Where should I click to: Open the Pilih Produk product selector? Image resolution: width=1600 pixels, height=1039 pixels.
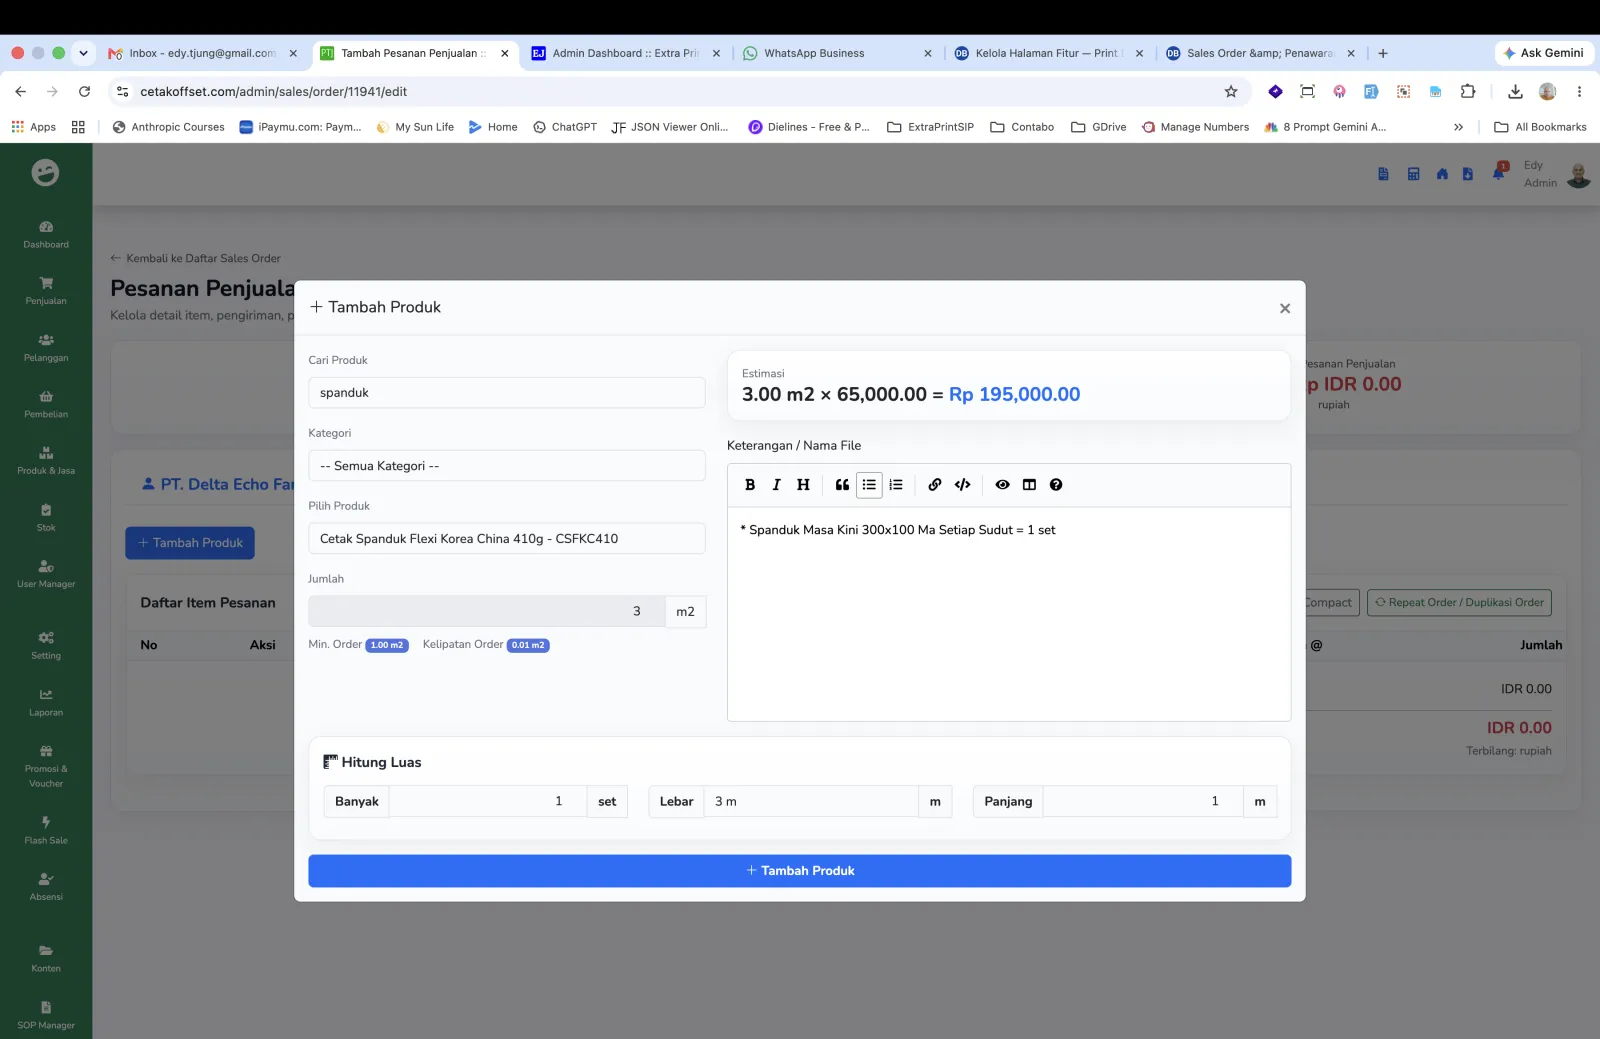(x=507, y=539)
